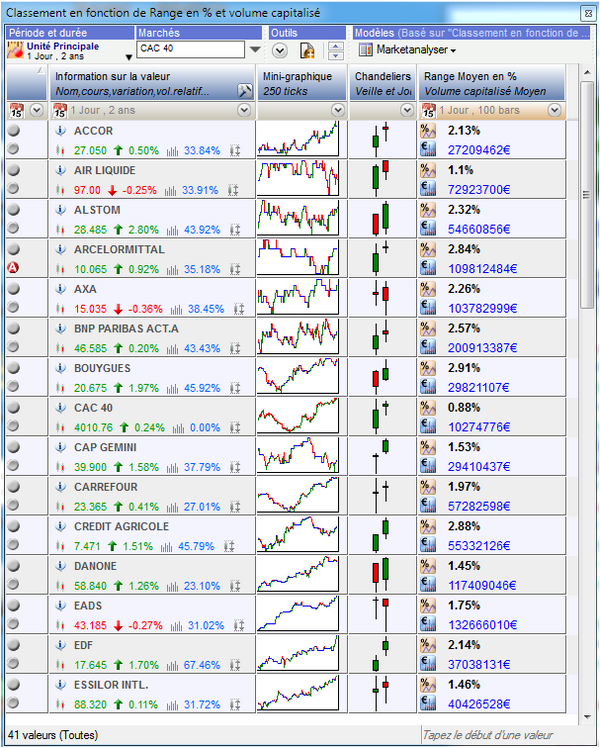Click the CREDIT AGRICOLE candlestick chart cell
The image size is (600, 748).
pyautogui.click(x=383, y=535)
